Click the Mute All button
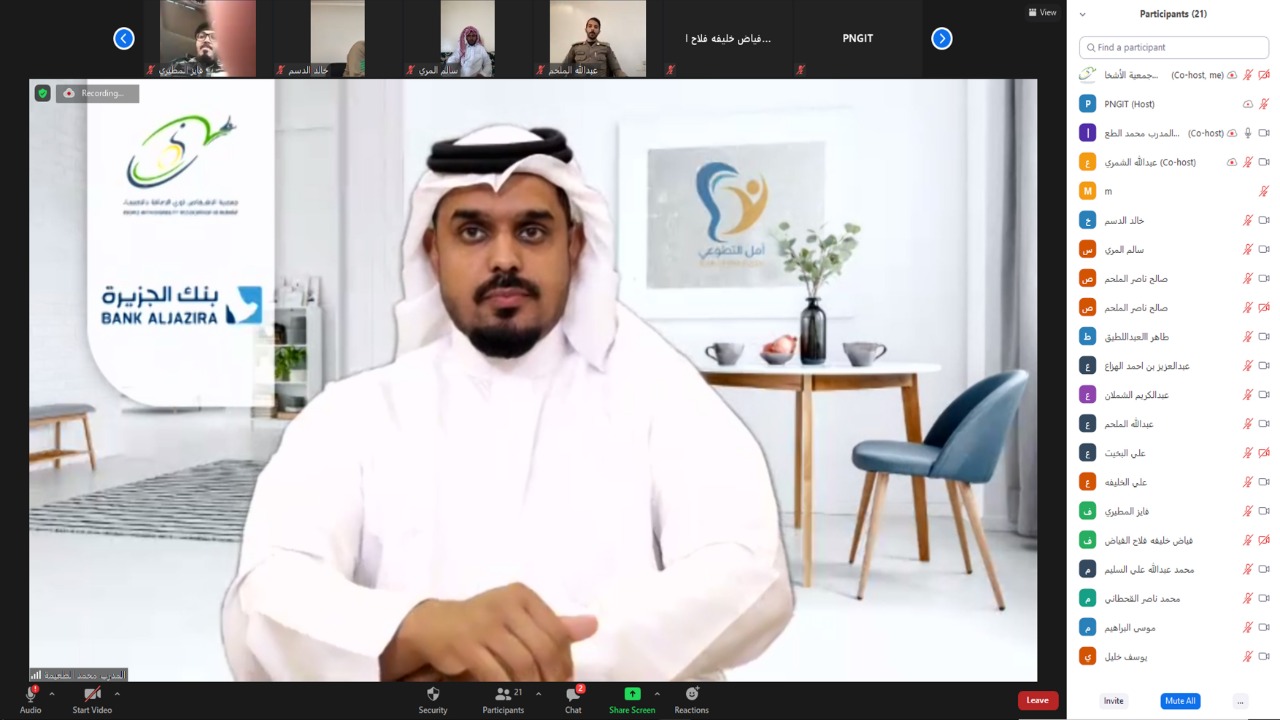This screenshot has width=1280, height=720. (x=1180, y=701)
